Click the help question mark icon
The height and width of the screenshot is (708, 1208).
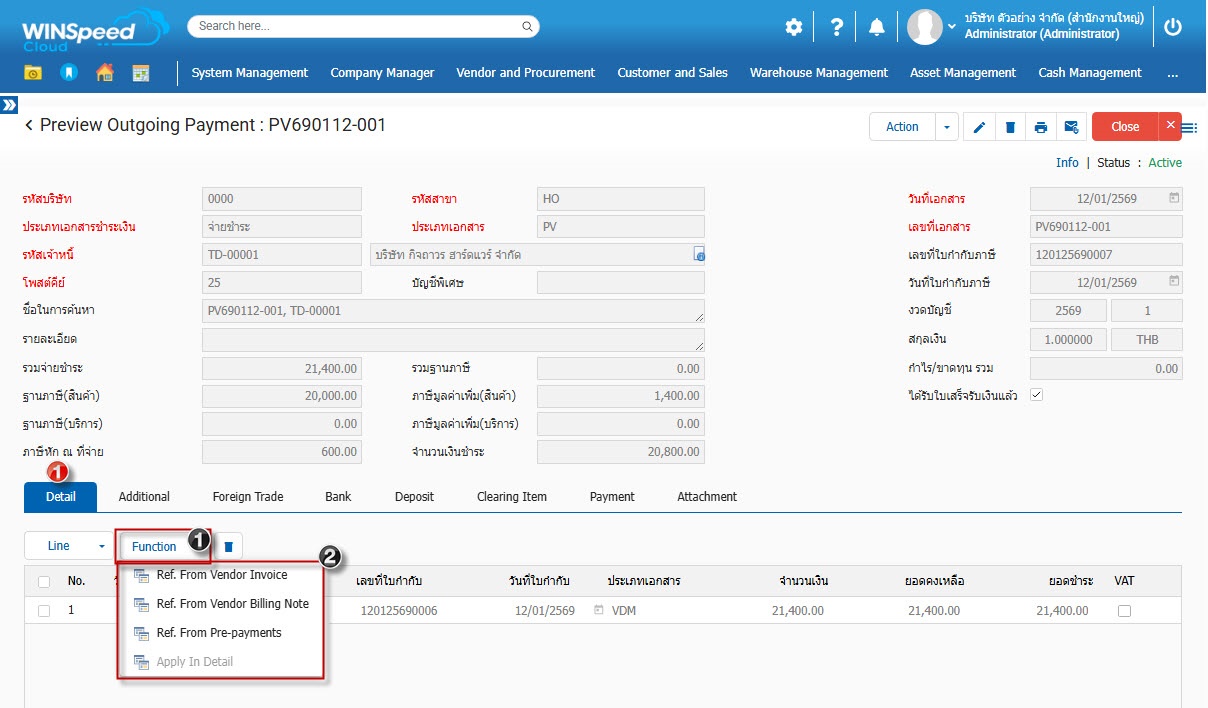click(x=837, y=27)
